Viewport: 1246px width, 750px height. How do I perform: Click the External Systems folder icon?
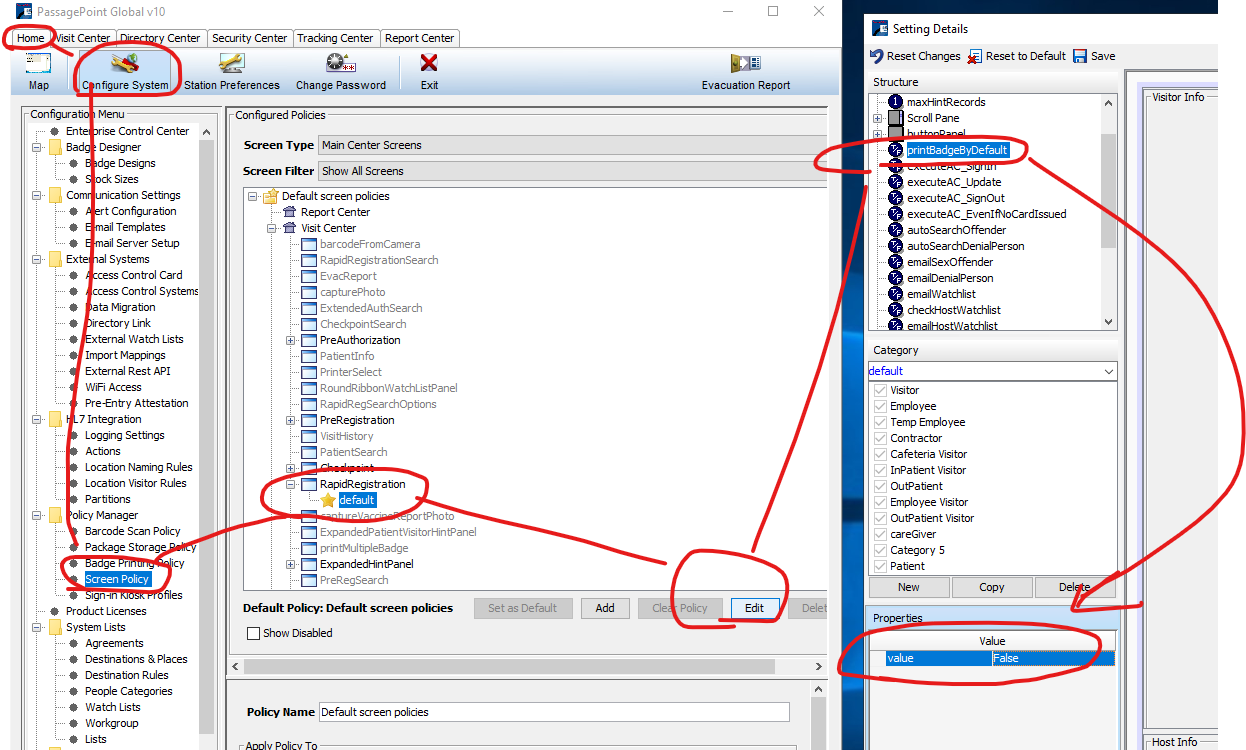click(x=54, y=259)
